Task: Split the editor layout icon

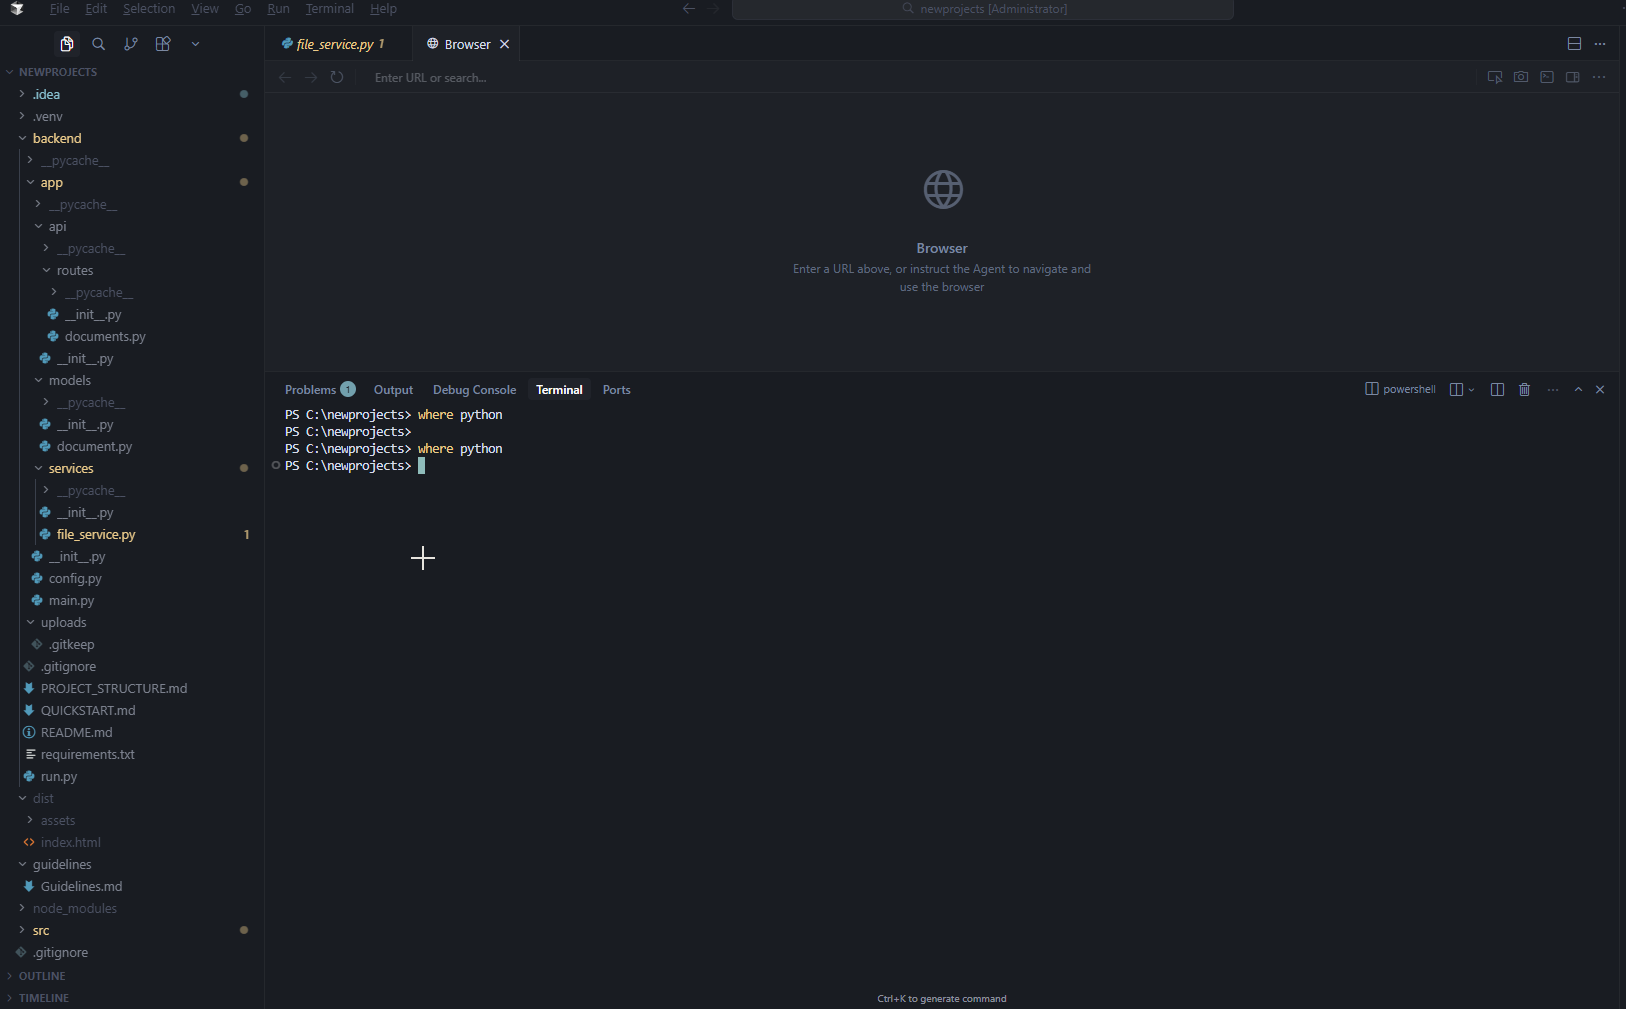Action: click(x=1574, y=44)
